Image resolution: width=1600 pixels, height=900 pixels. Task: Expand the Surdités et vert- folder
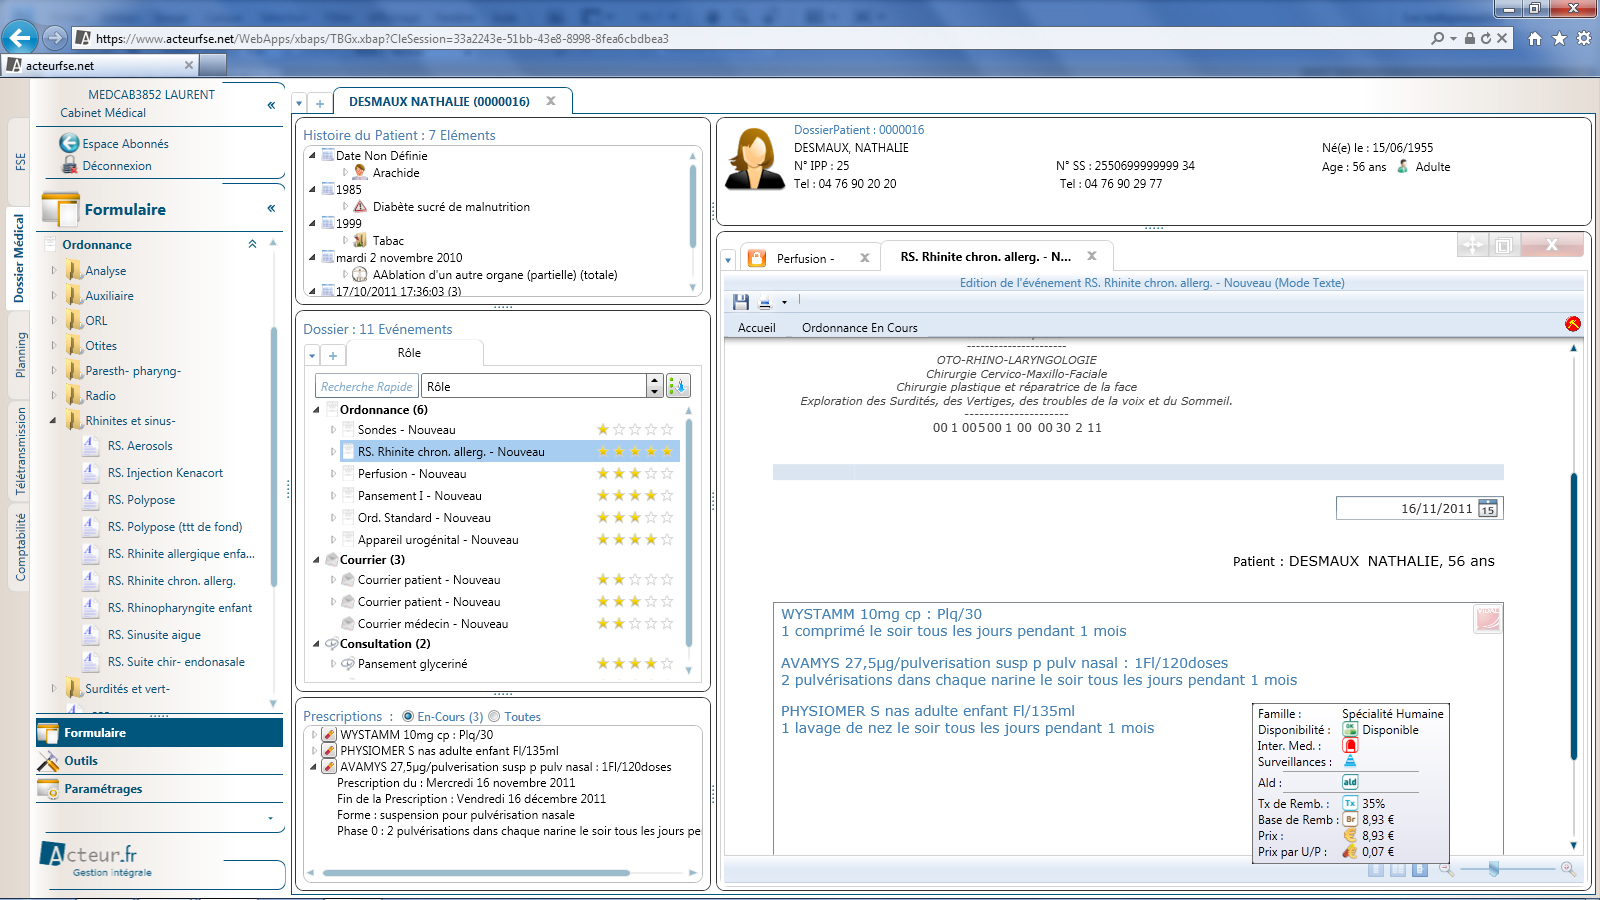click(x=54, y=688)
